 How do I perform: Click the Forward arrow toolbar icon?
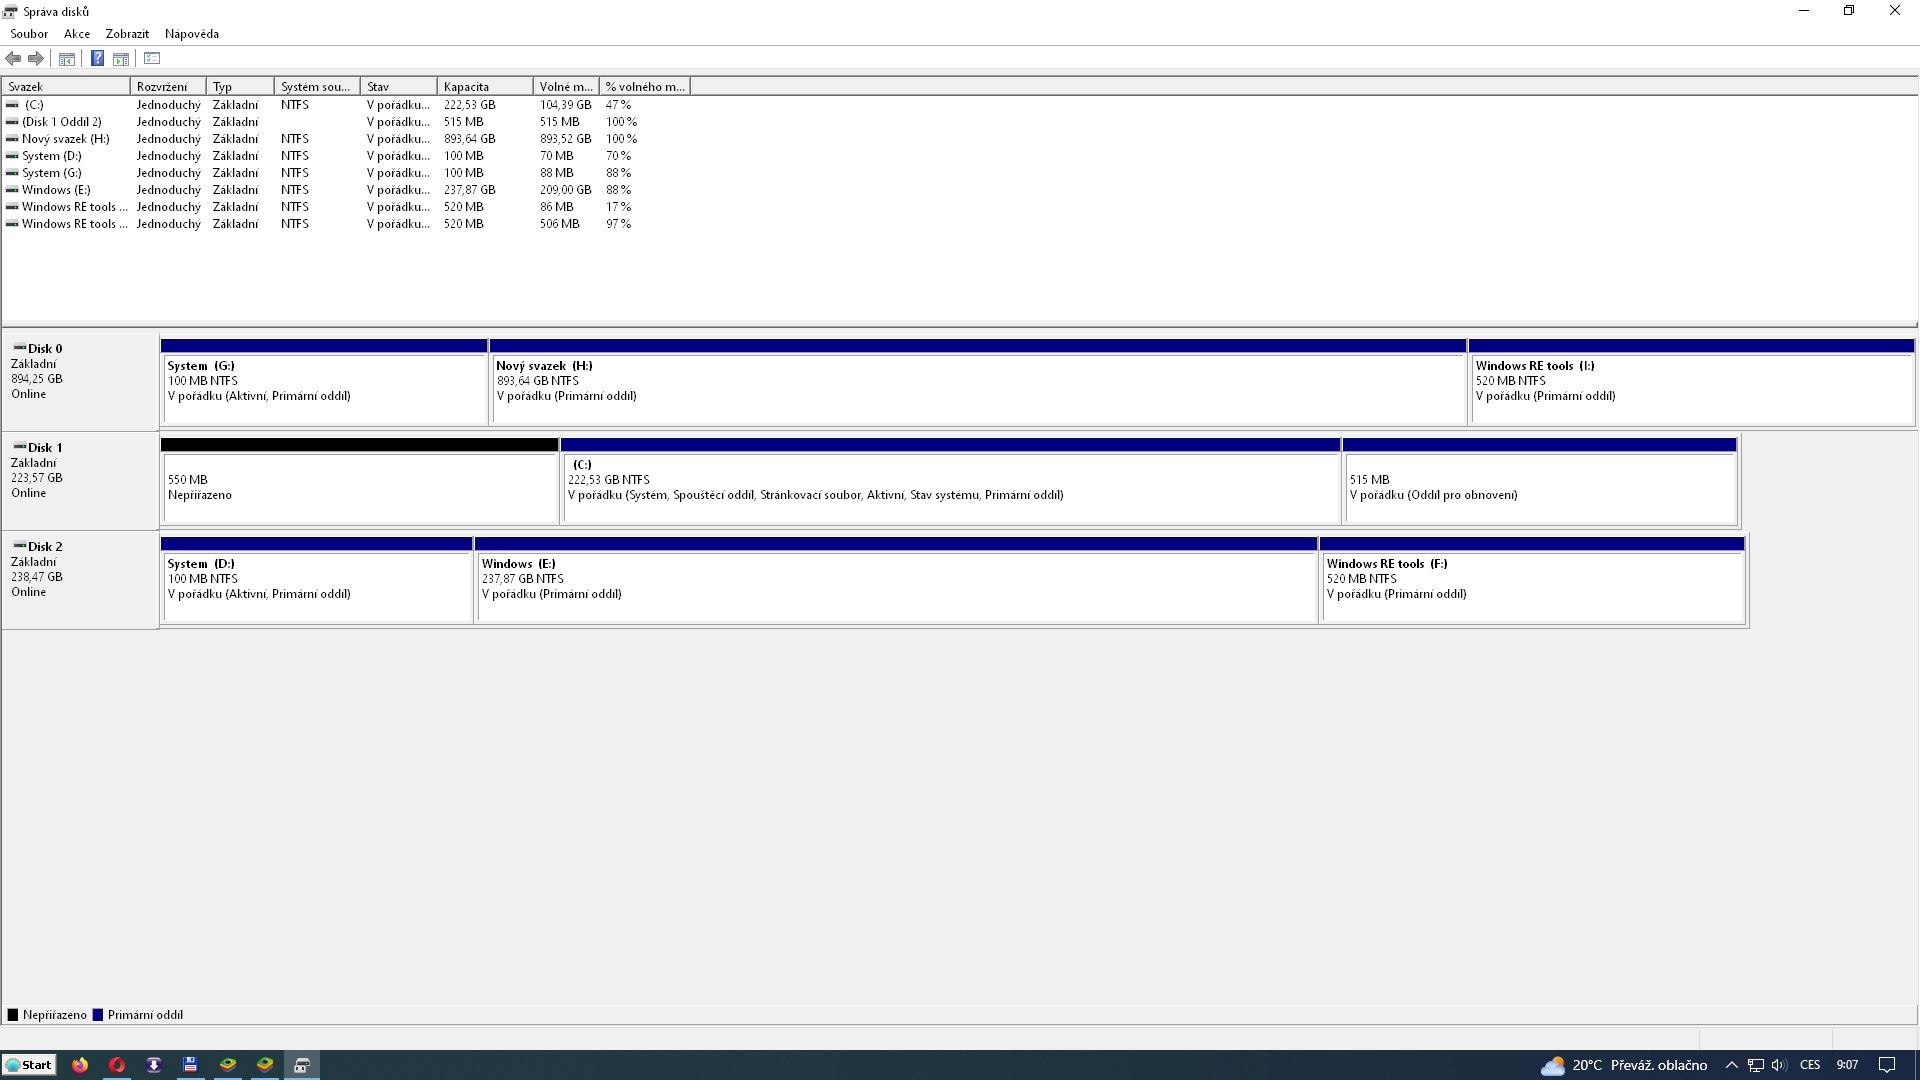click(x=36, y=59)
